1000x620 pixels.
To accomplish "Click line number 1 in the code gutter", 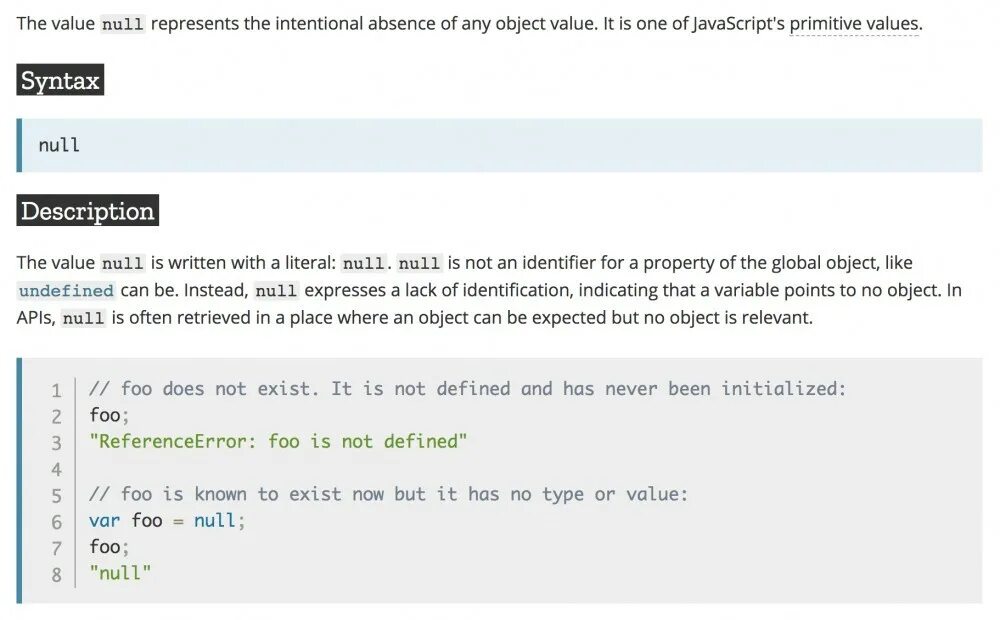I will [x=56, y=390].
